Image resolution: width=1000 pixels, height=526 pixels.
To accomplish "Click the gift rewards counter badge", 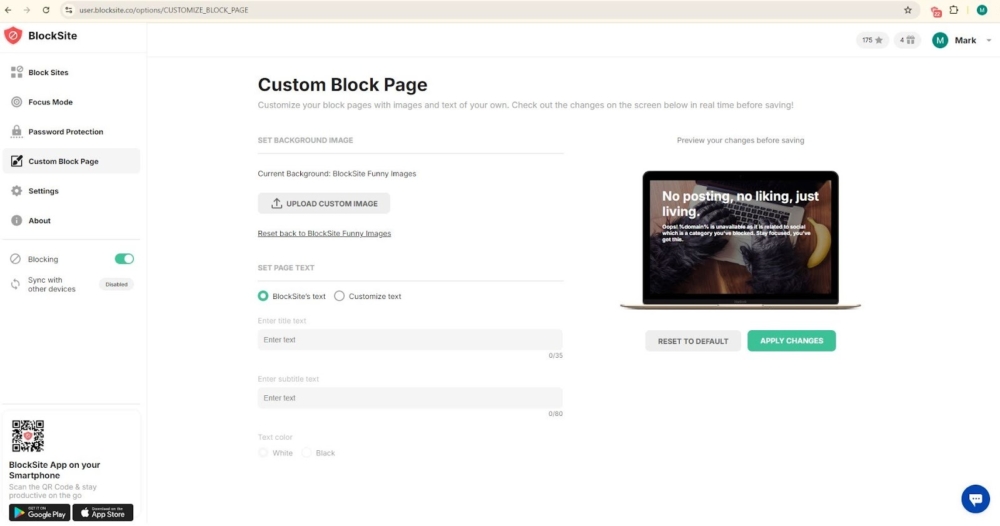I will [x=907, y=40].
